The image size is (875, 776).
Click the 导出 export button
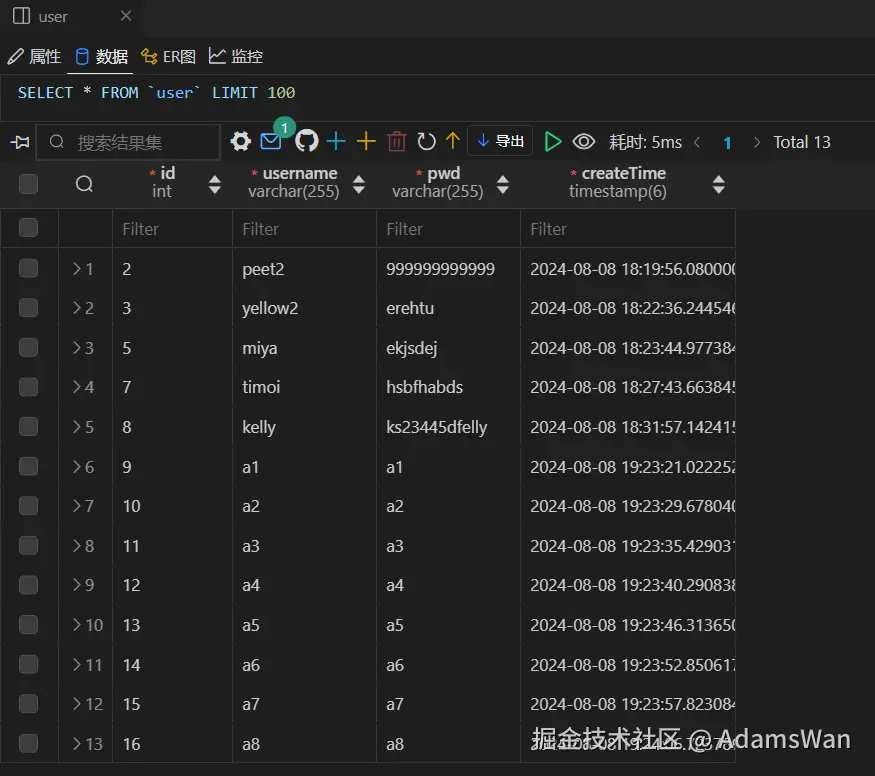click(501, 141)
